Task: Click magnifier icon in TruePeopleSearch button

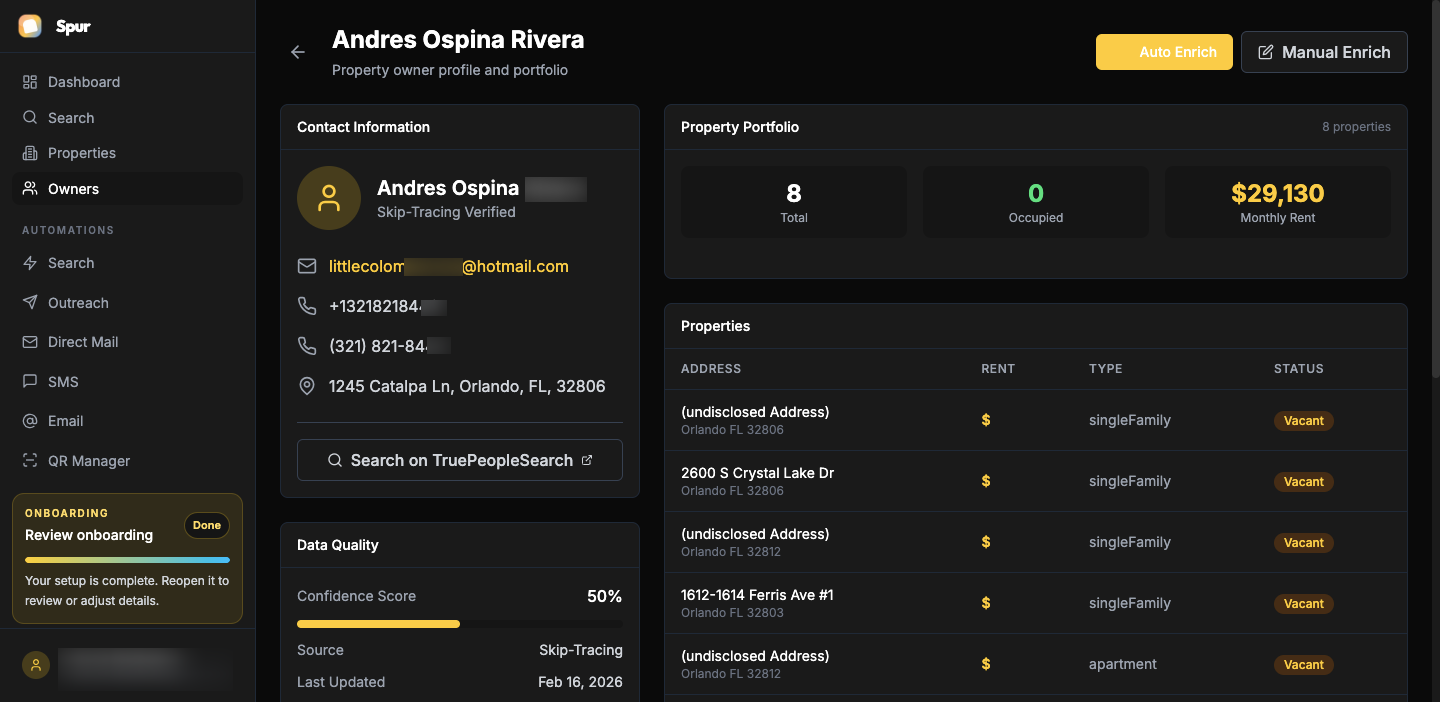Action: tap(336, 460)
